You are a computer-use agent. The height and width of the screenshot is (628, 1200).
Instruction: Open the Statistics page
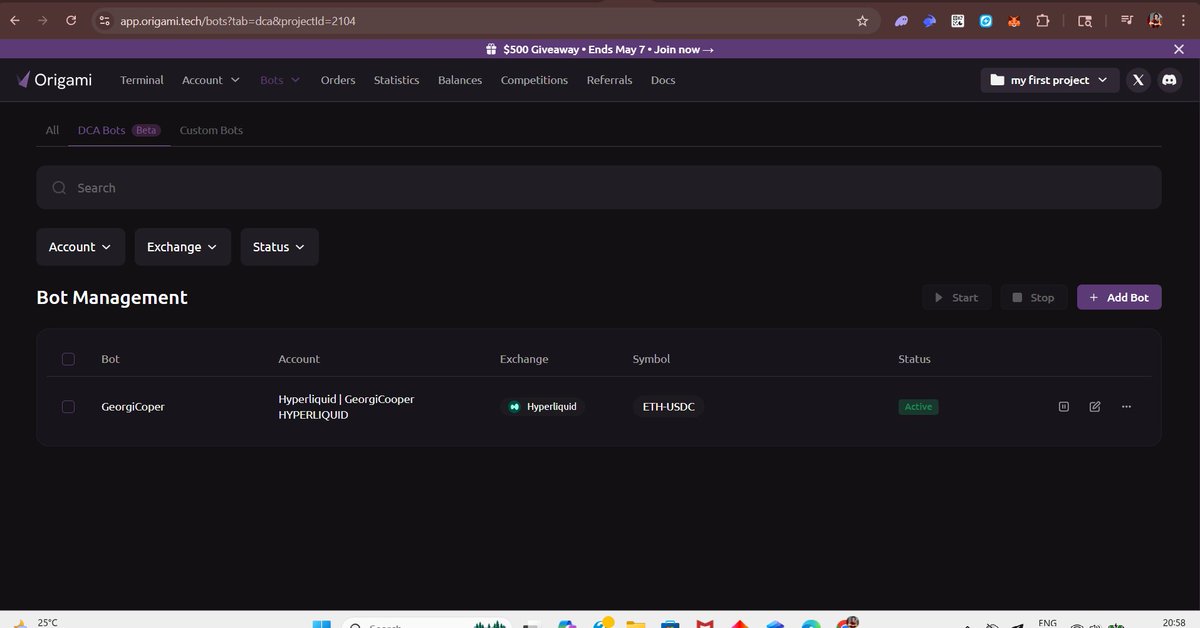click(x=396, y=80)
